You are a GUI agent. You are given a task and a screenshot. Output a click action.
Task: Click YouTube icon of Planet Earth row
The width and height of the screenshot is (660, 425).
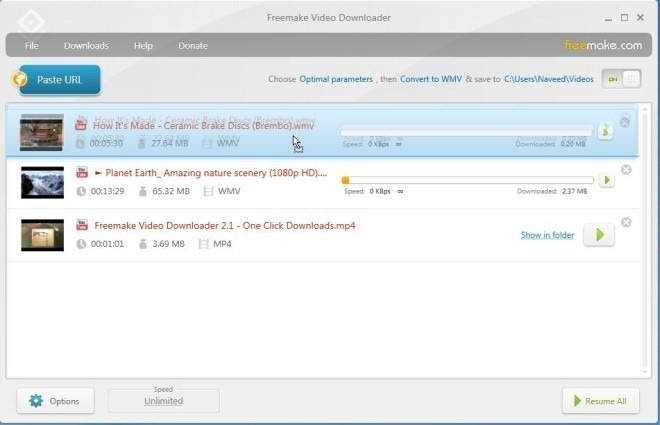[x=82, y=172]
